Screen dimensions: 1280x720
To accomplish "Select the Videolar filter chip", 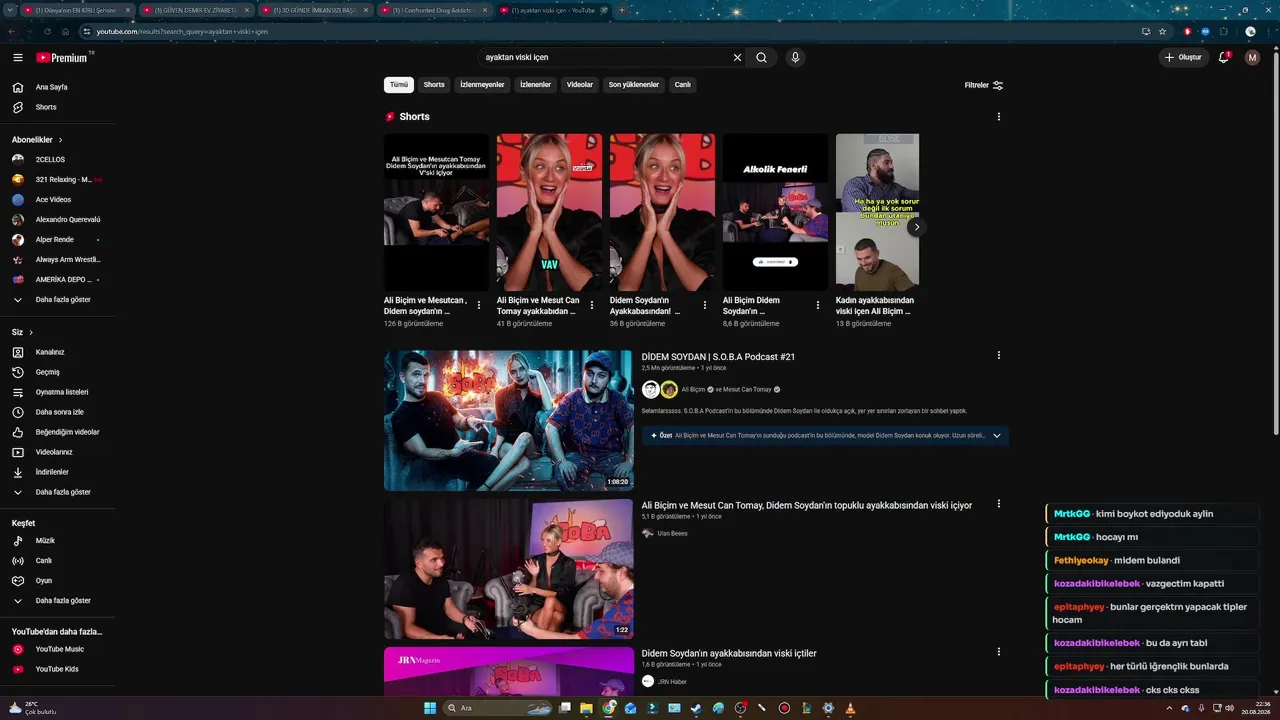I will (x=580, y=85).
